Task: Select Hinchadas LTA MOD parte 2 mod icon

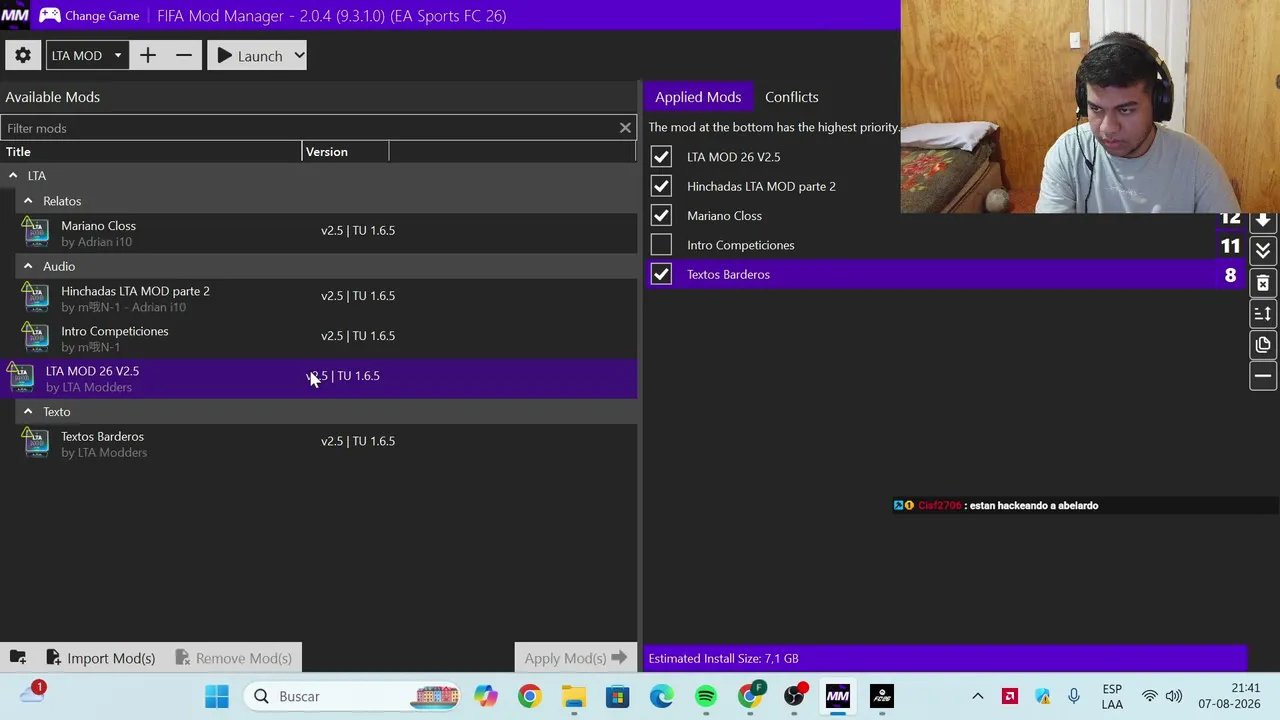Action: [x=36, y=298]
